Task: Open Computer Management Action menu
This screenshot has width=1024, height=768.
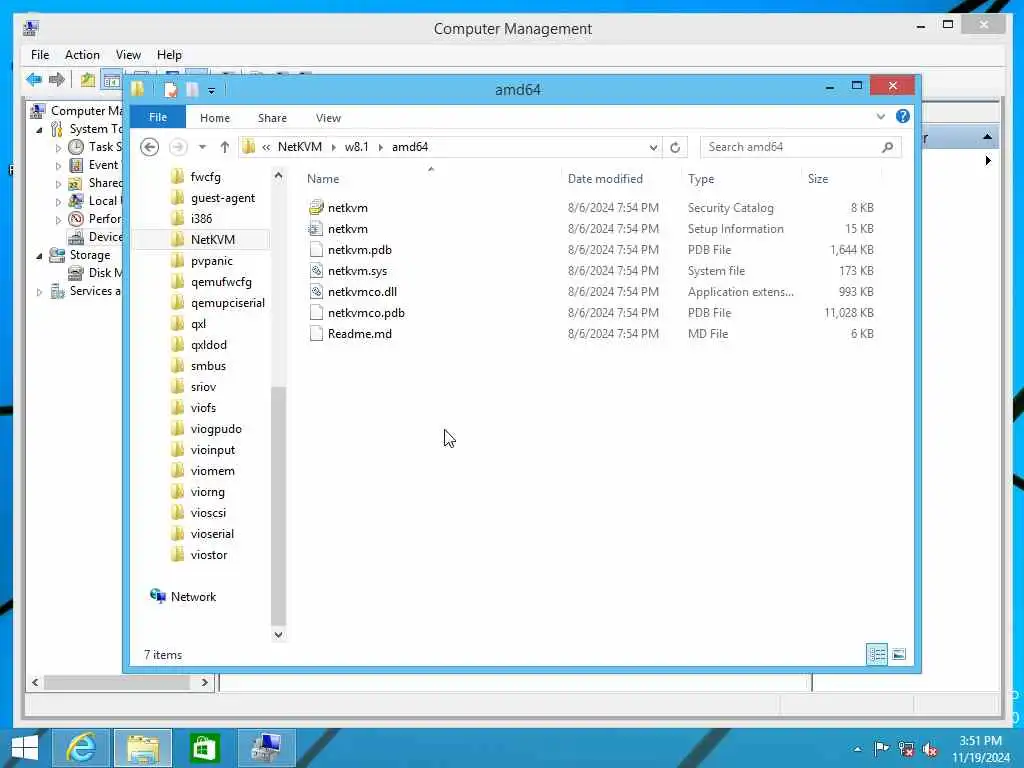Action: (82, 55)
